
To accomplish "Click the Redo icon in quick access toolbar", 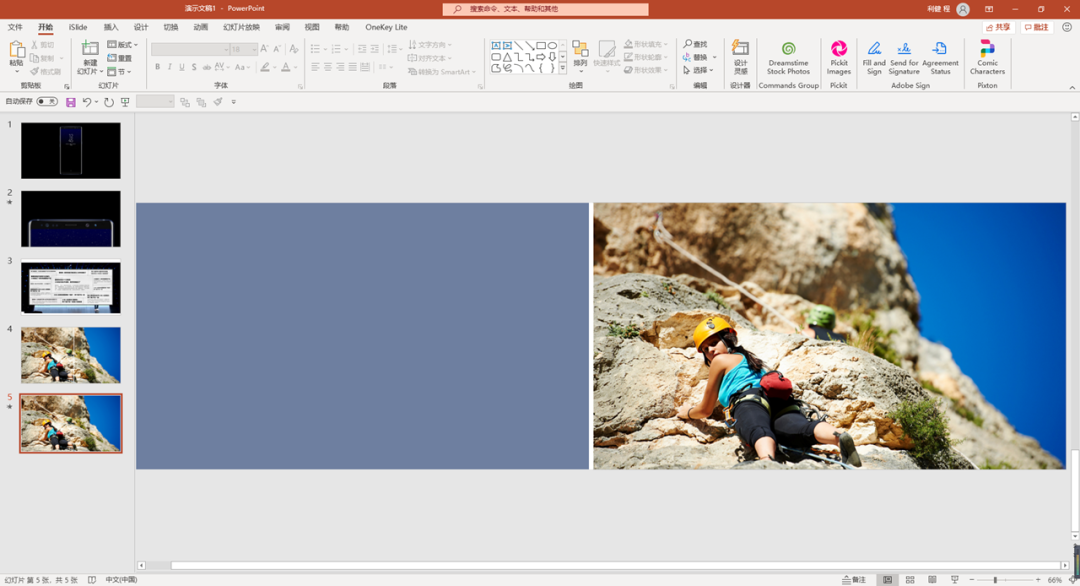I will [109, 102].
